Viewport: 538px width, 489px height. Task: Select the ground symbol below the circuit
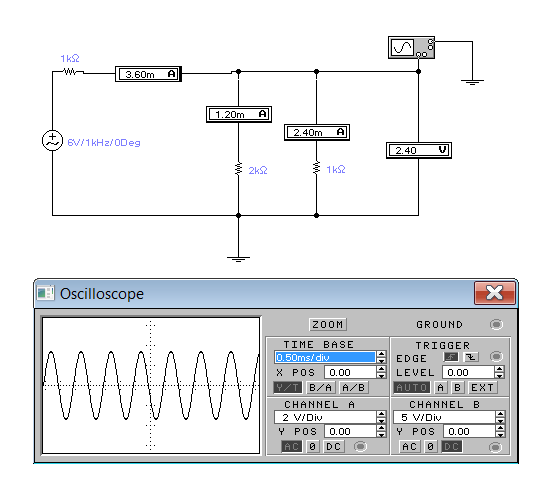click(x=238, y=258)
